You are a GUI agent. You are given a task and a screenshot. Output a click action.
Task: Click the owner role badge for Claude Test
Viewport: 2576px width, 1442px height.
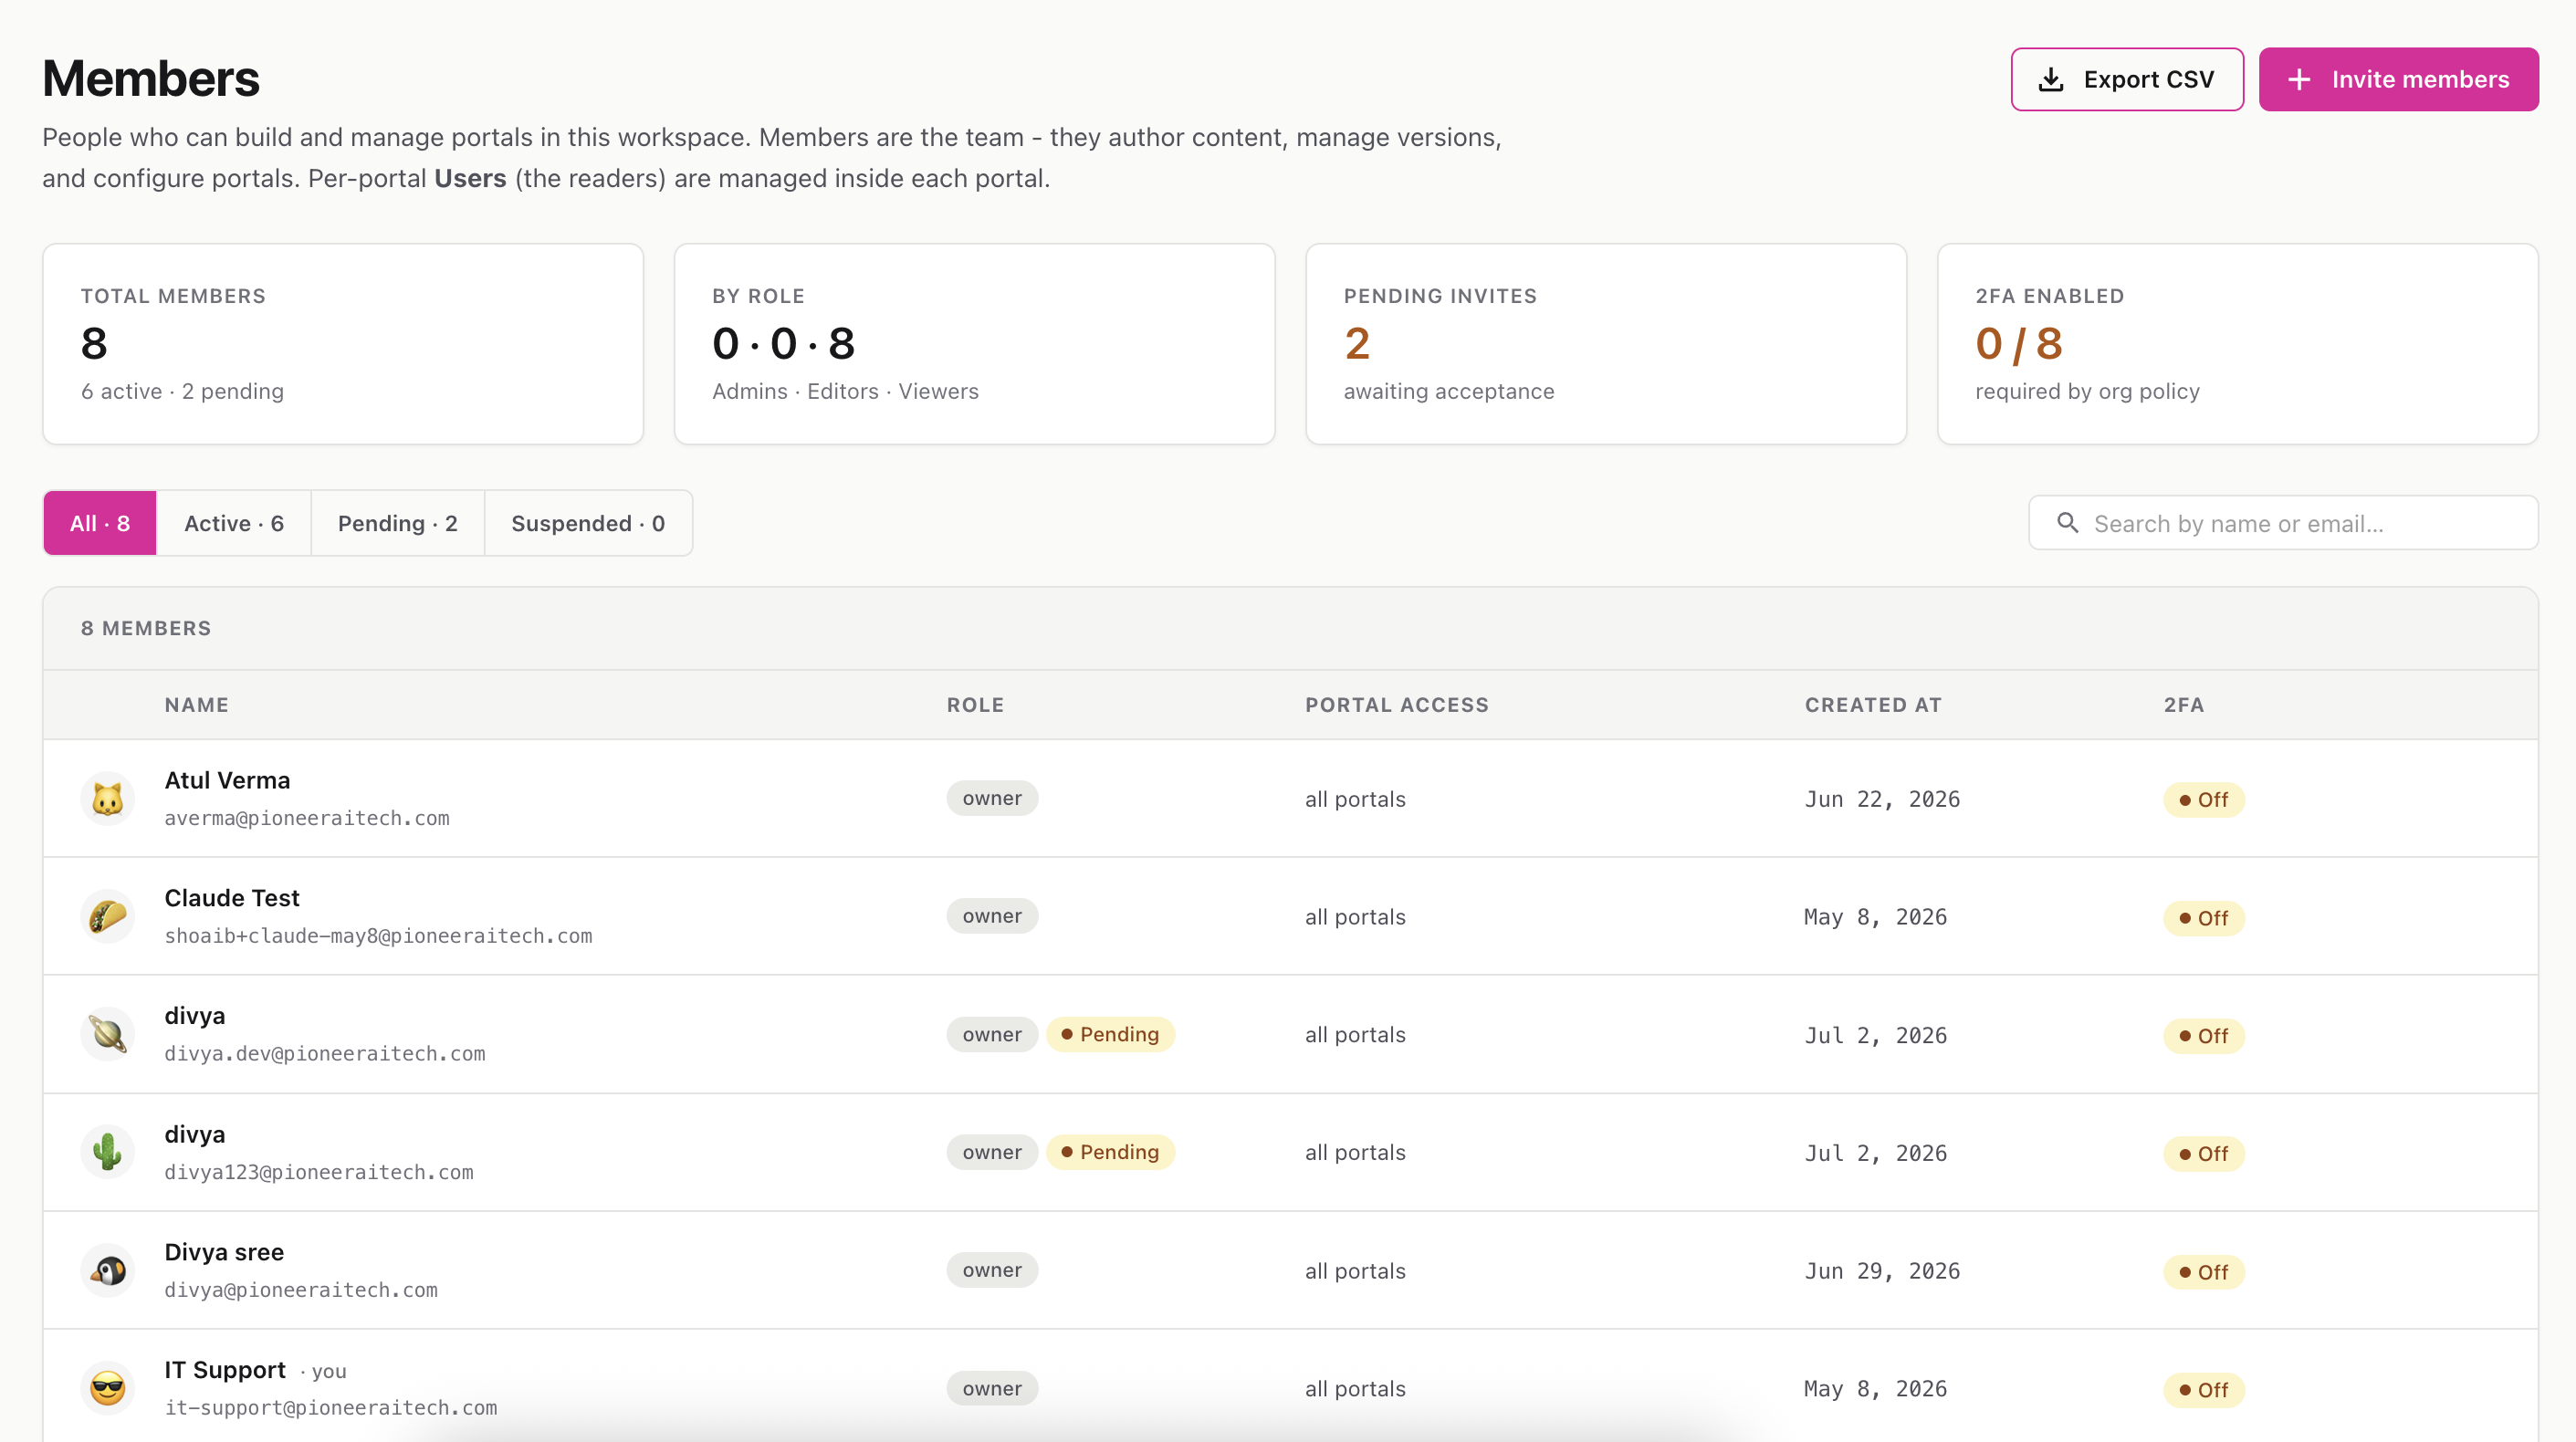click(992, 916)
